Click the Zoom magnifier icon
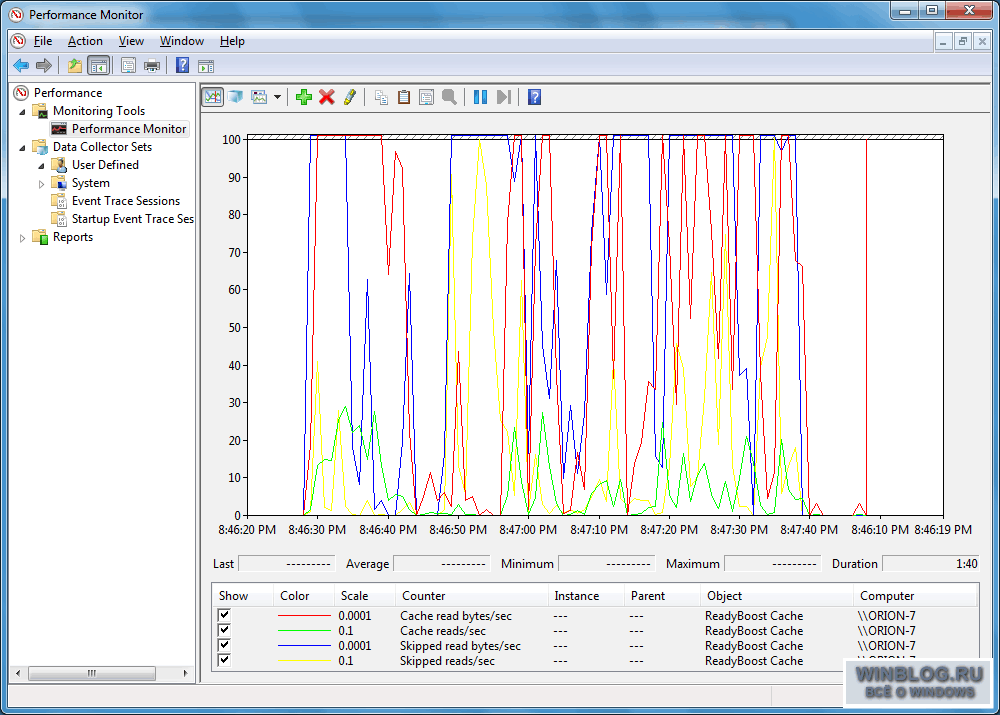Screen dimensions: 1000x715 pyautogui.click(x=449, y=97)
